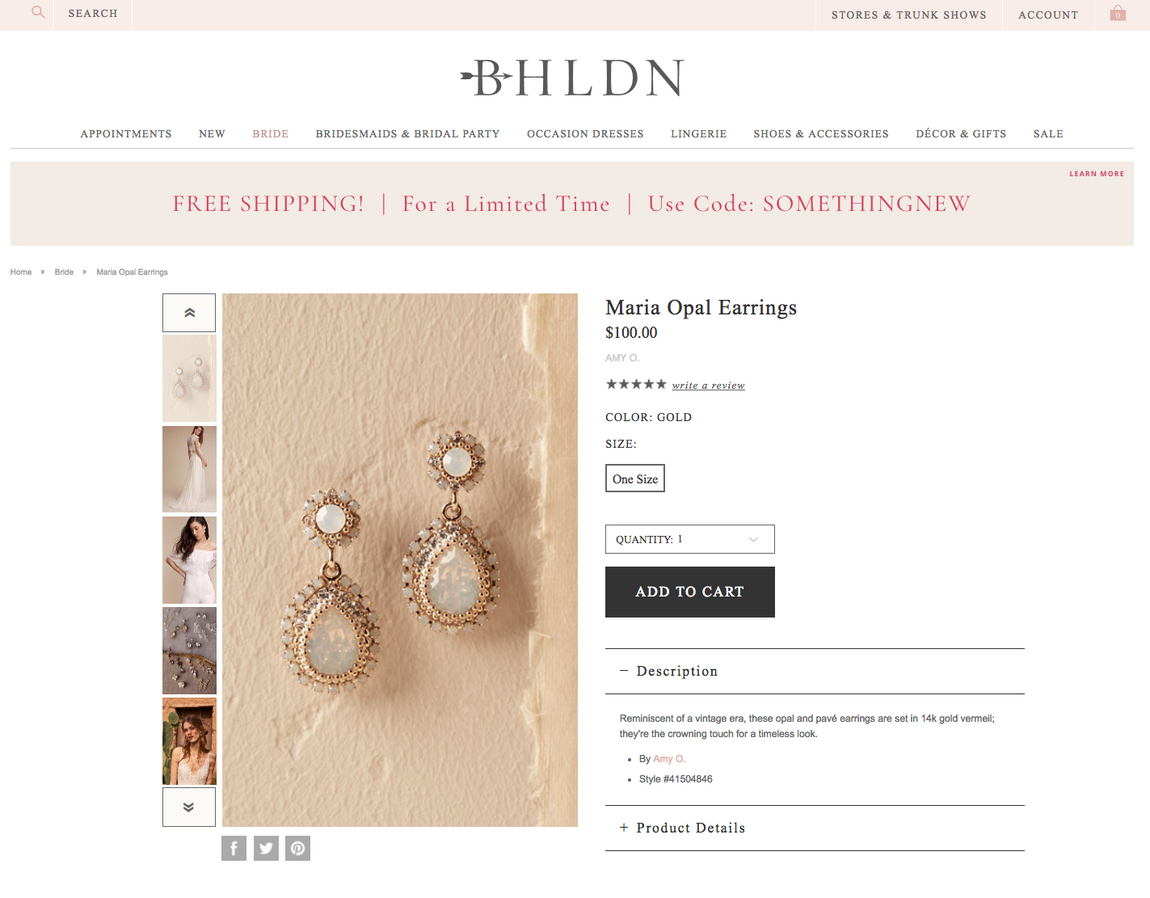Open the Amy O. designer link

(x=669, y=759)
